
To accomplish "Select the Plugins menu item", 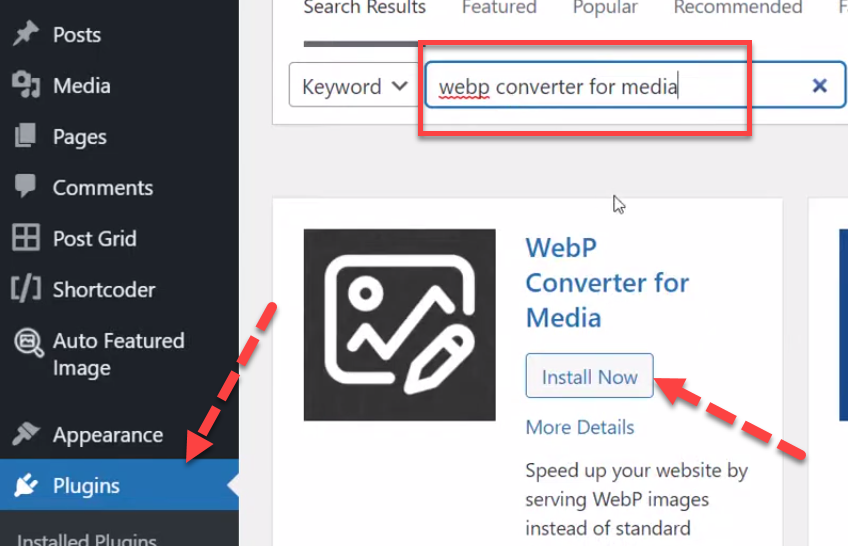I will coord(119,485).
